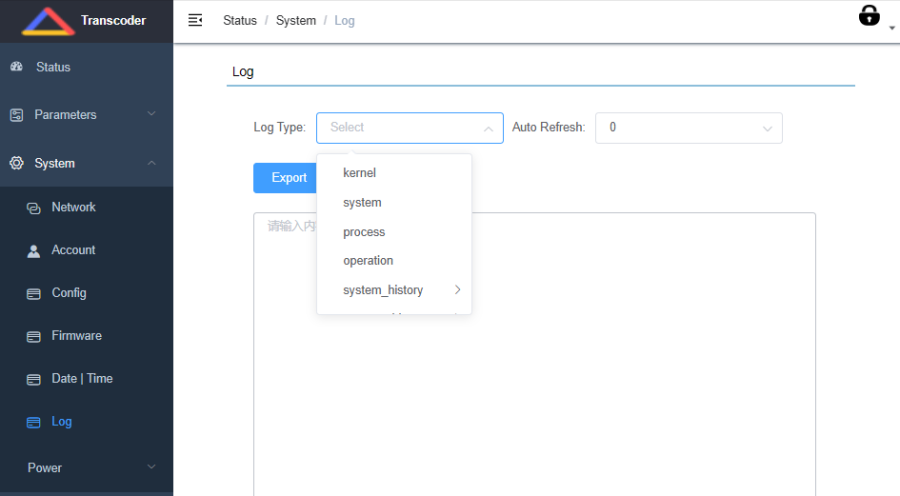The image size is (900, 496).
Task: Toggle the sidebar collapse icon
Action: pyautogui.click(x=195, y=20)
